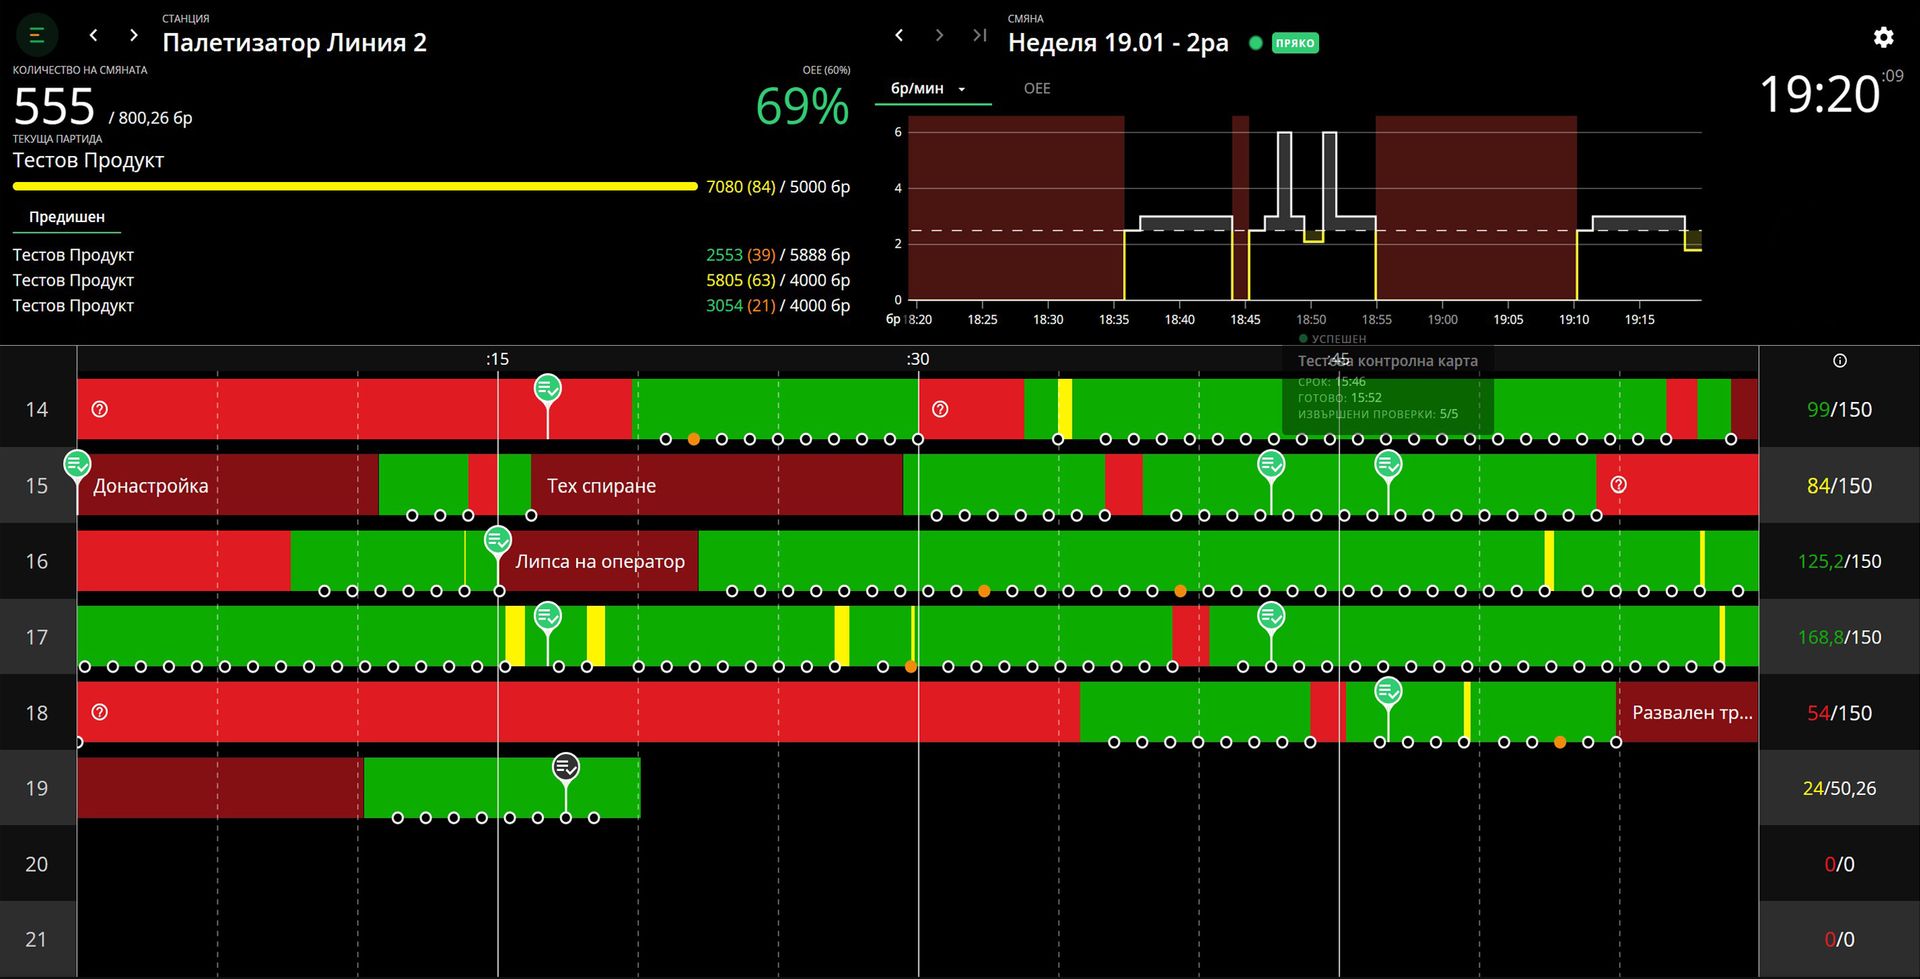Click station title Палетизатор Линия 2
The height and width of the screenshot is (979, 1920).
294,43
